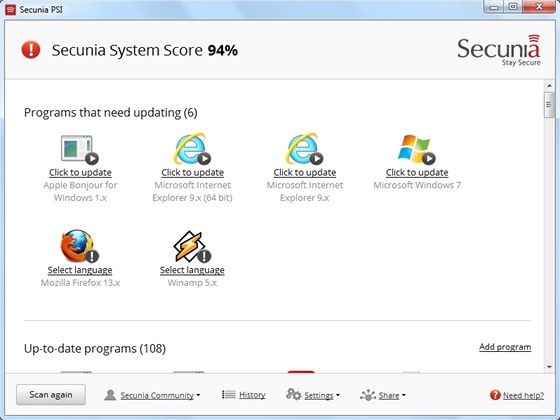Image resolution: width=560 pixels, height=420 pixels.
Task: Click to update Microsoft Windows 7
Action: pyautogui.click(x=417, y=172)
